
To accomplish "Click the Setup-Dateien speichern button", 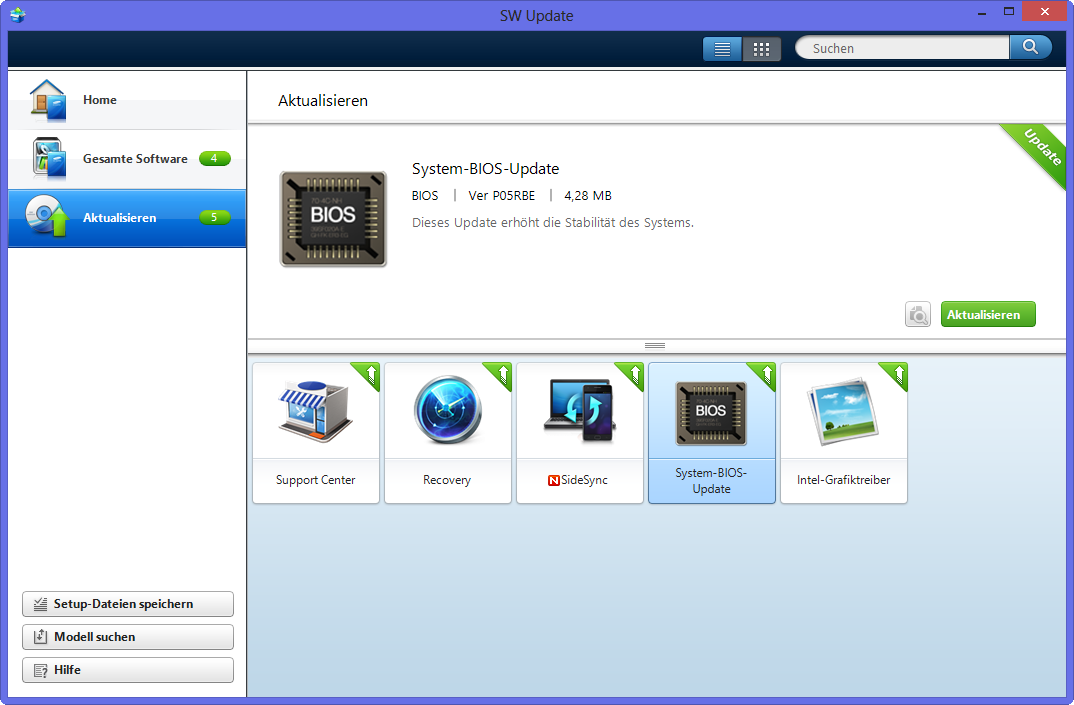I will 127,604.
